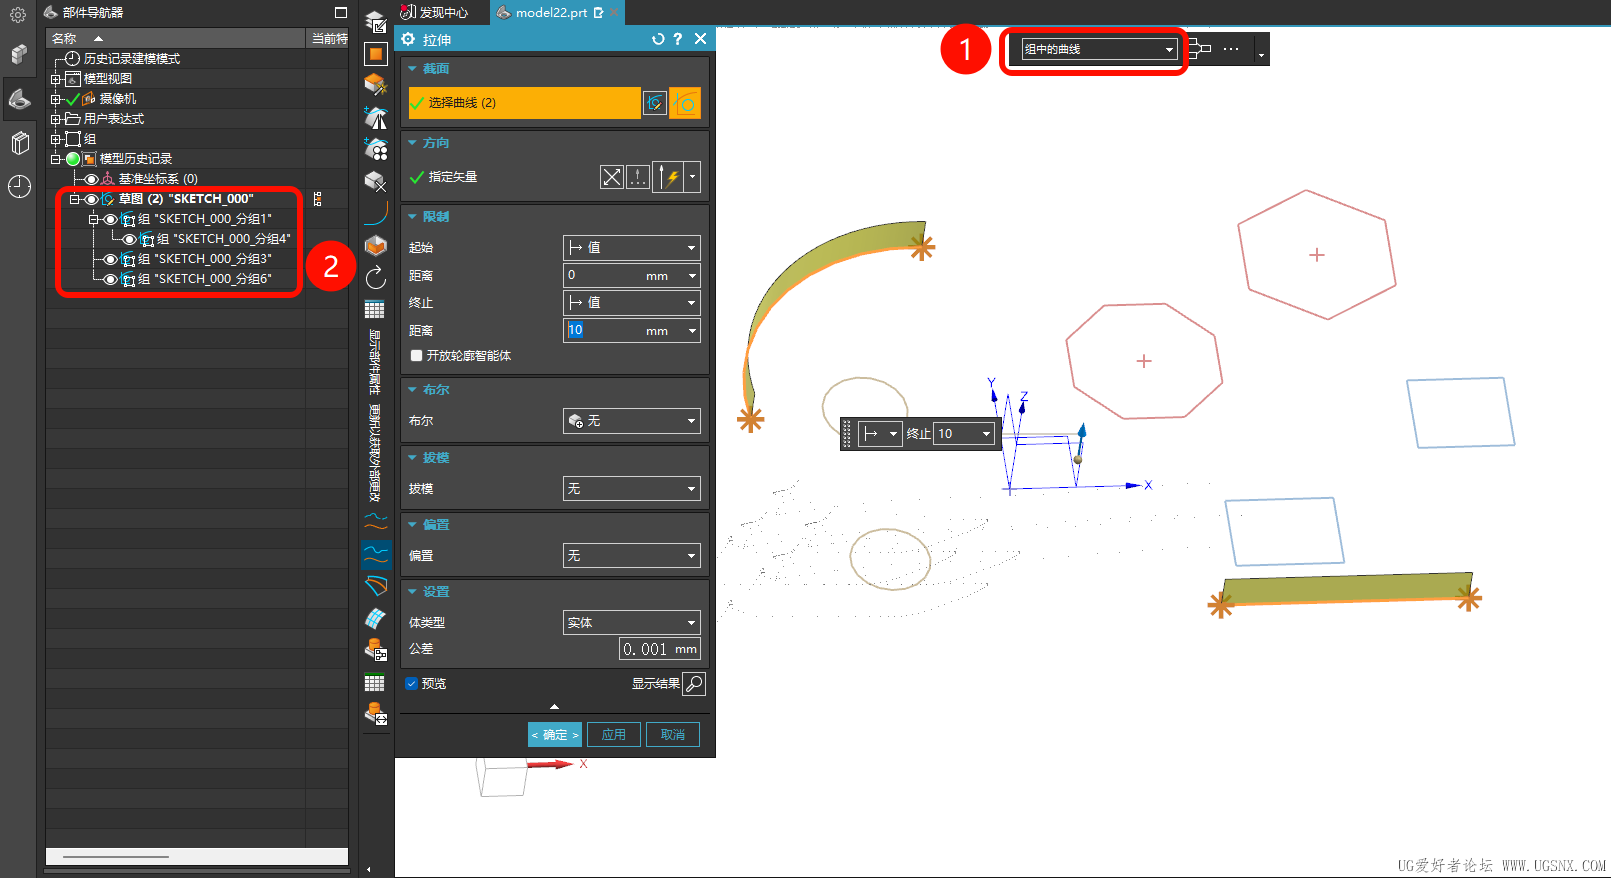Collapse the dialog with the bottom up-arrow
Image resolution: width=1611 pixels, height=878 pixels.
(555, 707)
